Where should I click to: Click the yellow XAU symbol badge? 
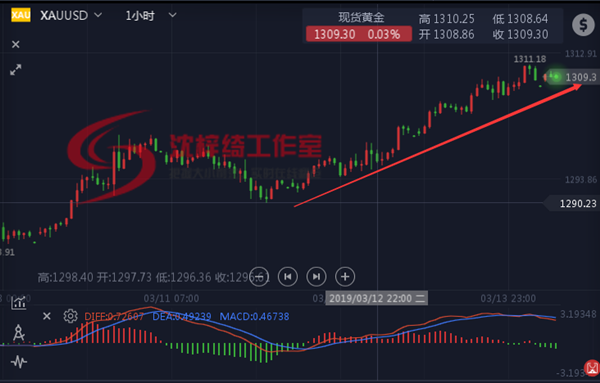tap(21, 15)
